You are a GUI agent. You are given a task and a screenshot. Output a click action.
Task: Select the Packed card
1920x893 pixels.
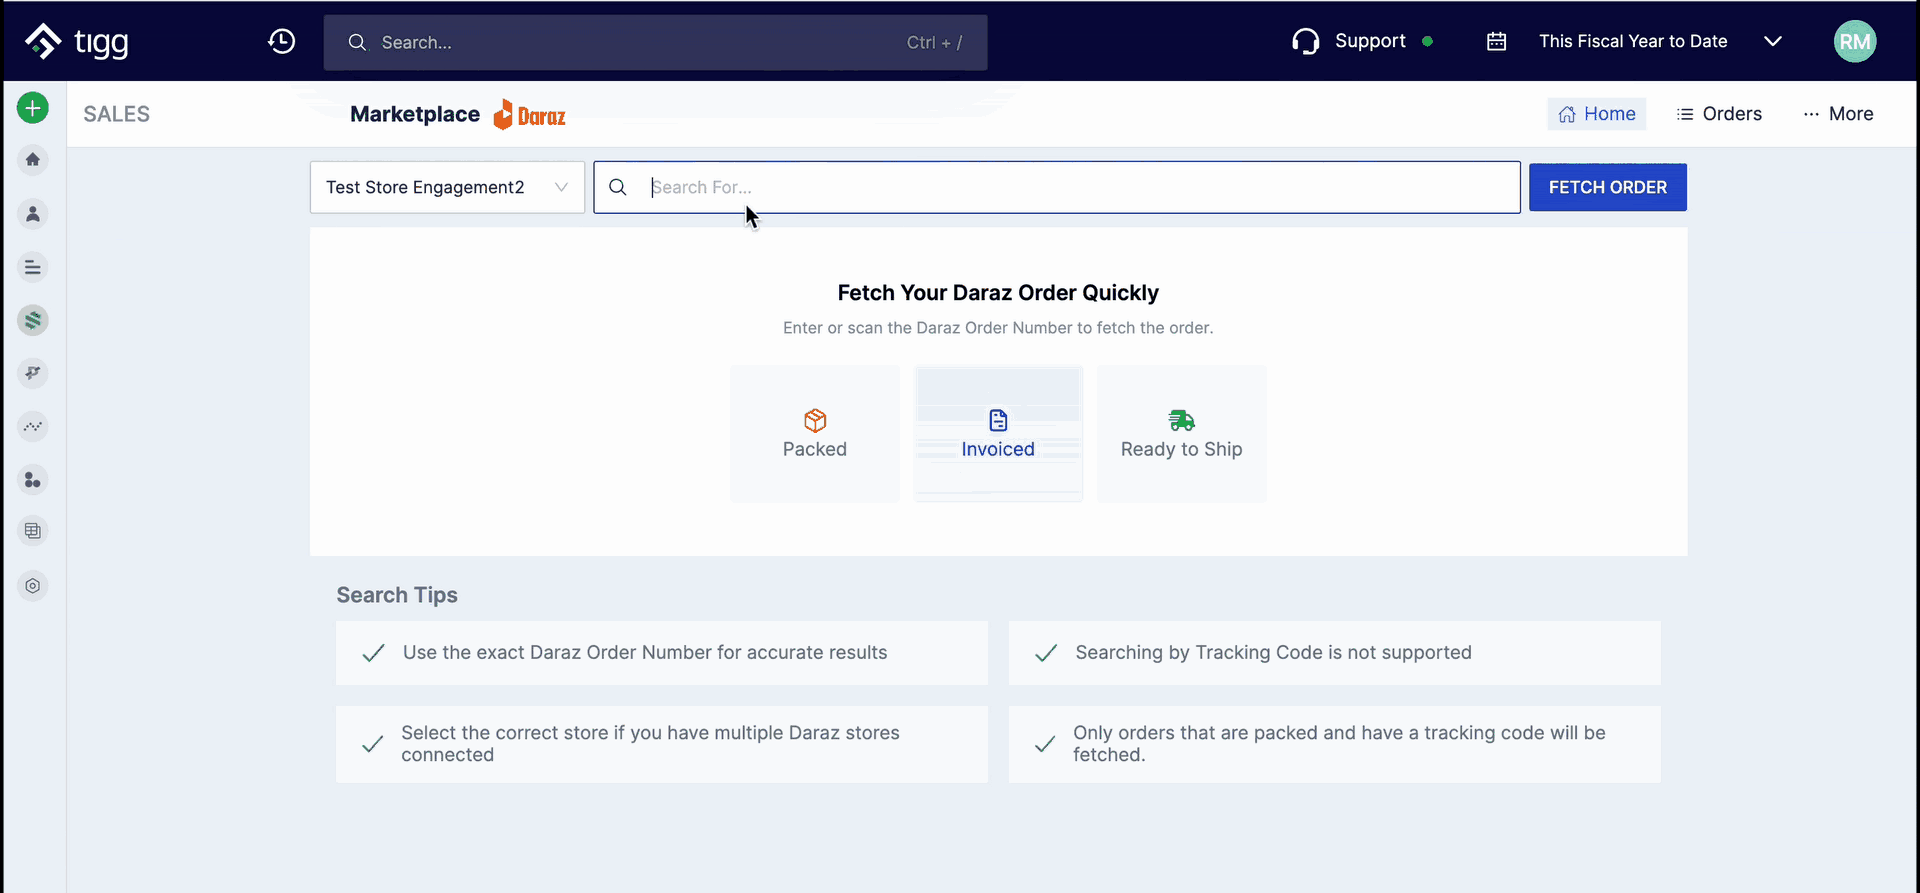pos(815,433)
